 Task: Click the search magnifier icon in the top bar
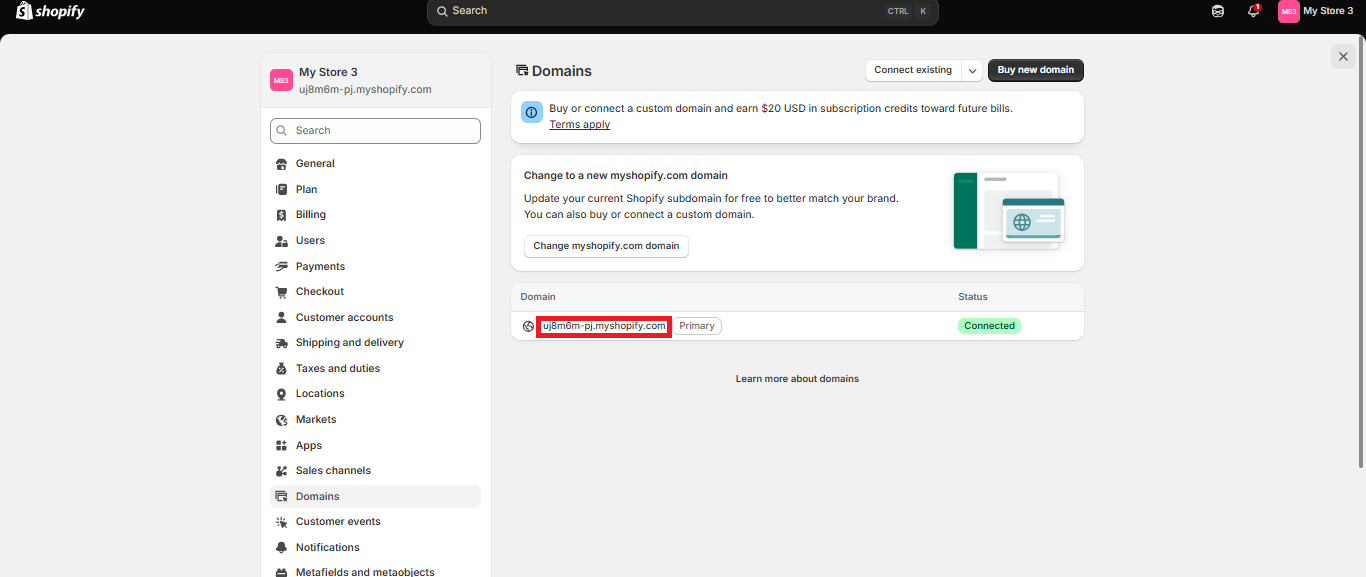[442, 11]
